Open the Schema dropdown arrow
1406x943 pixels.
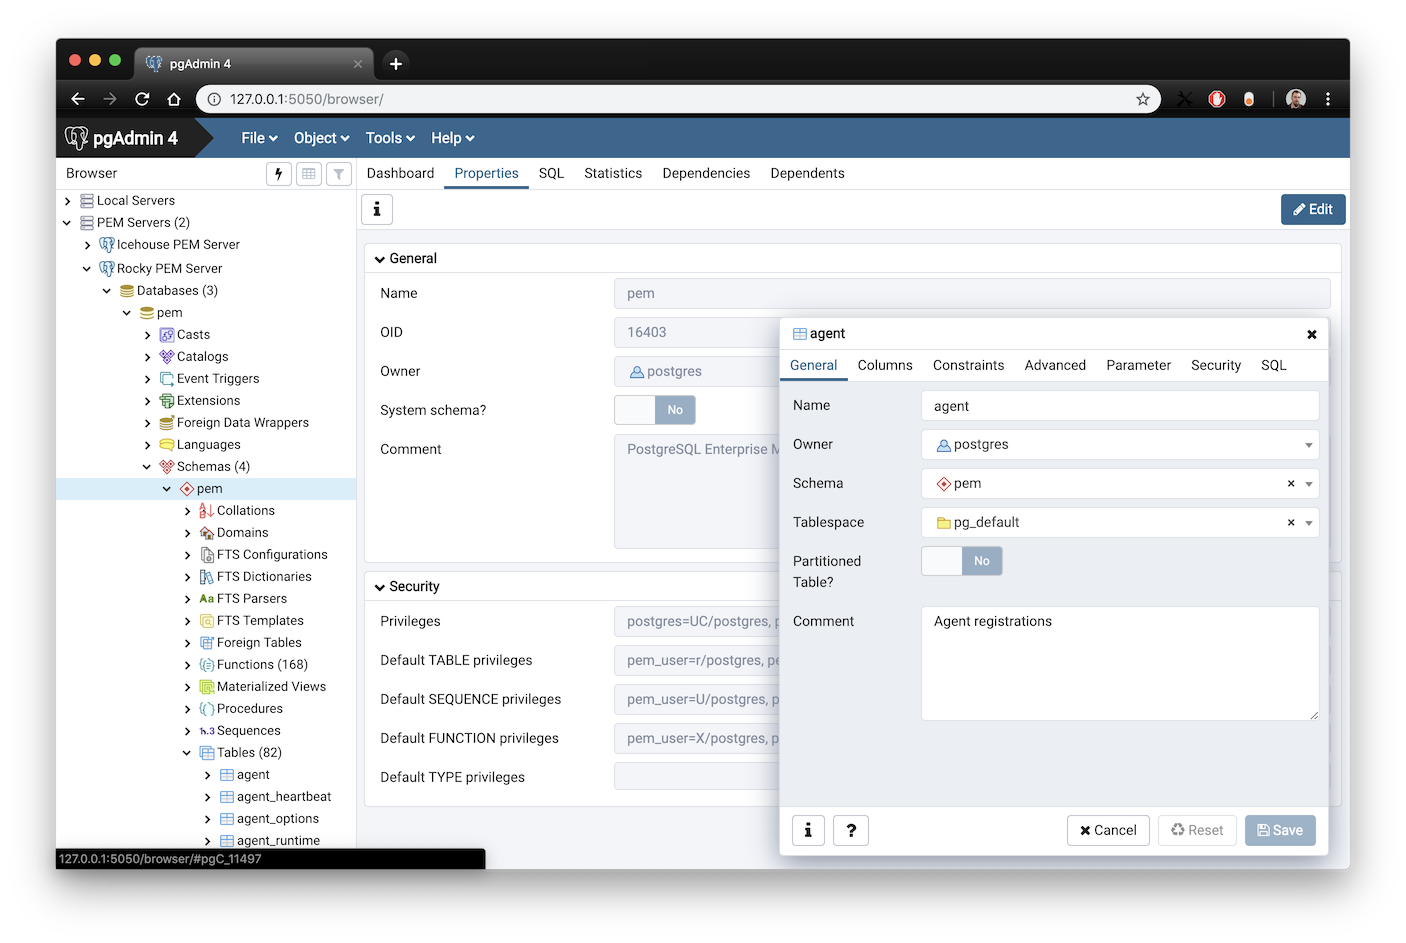point(1309,484)
